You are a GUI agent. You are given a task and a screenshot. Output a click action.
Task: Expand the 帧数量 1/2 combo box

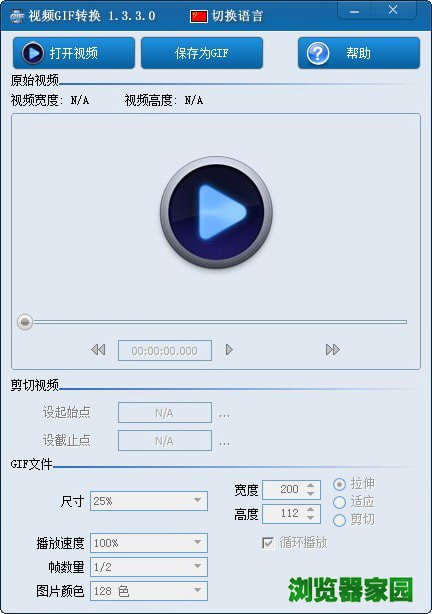(x=149, y=567)
